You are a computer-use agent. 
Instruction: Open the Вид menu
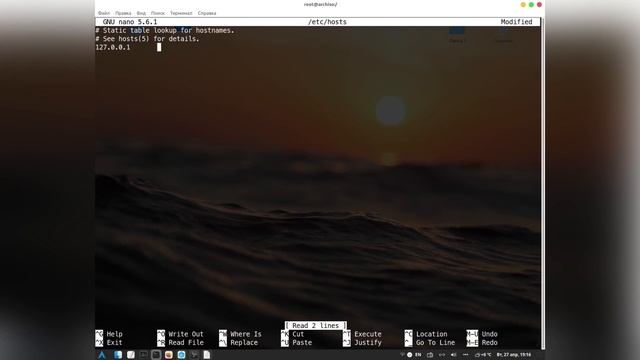pyautogui.click(x=141, y=13)
